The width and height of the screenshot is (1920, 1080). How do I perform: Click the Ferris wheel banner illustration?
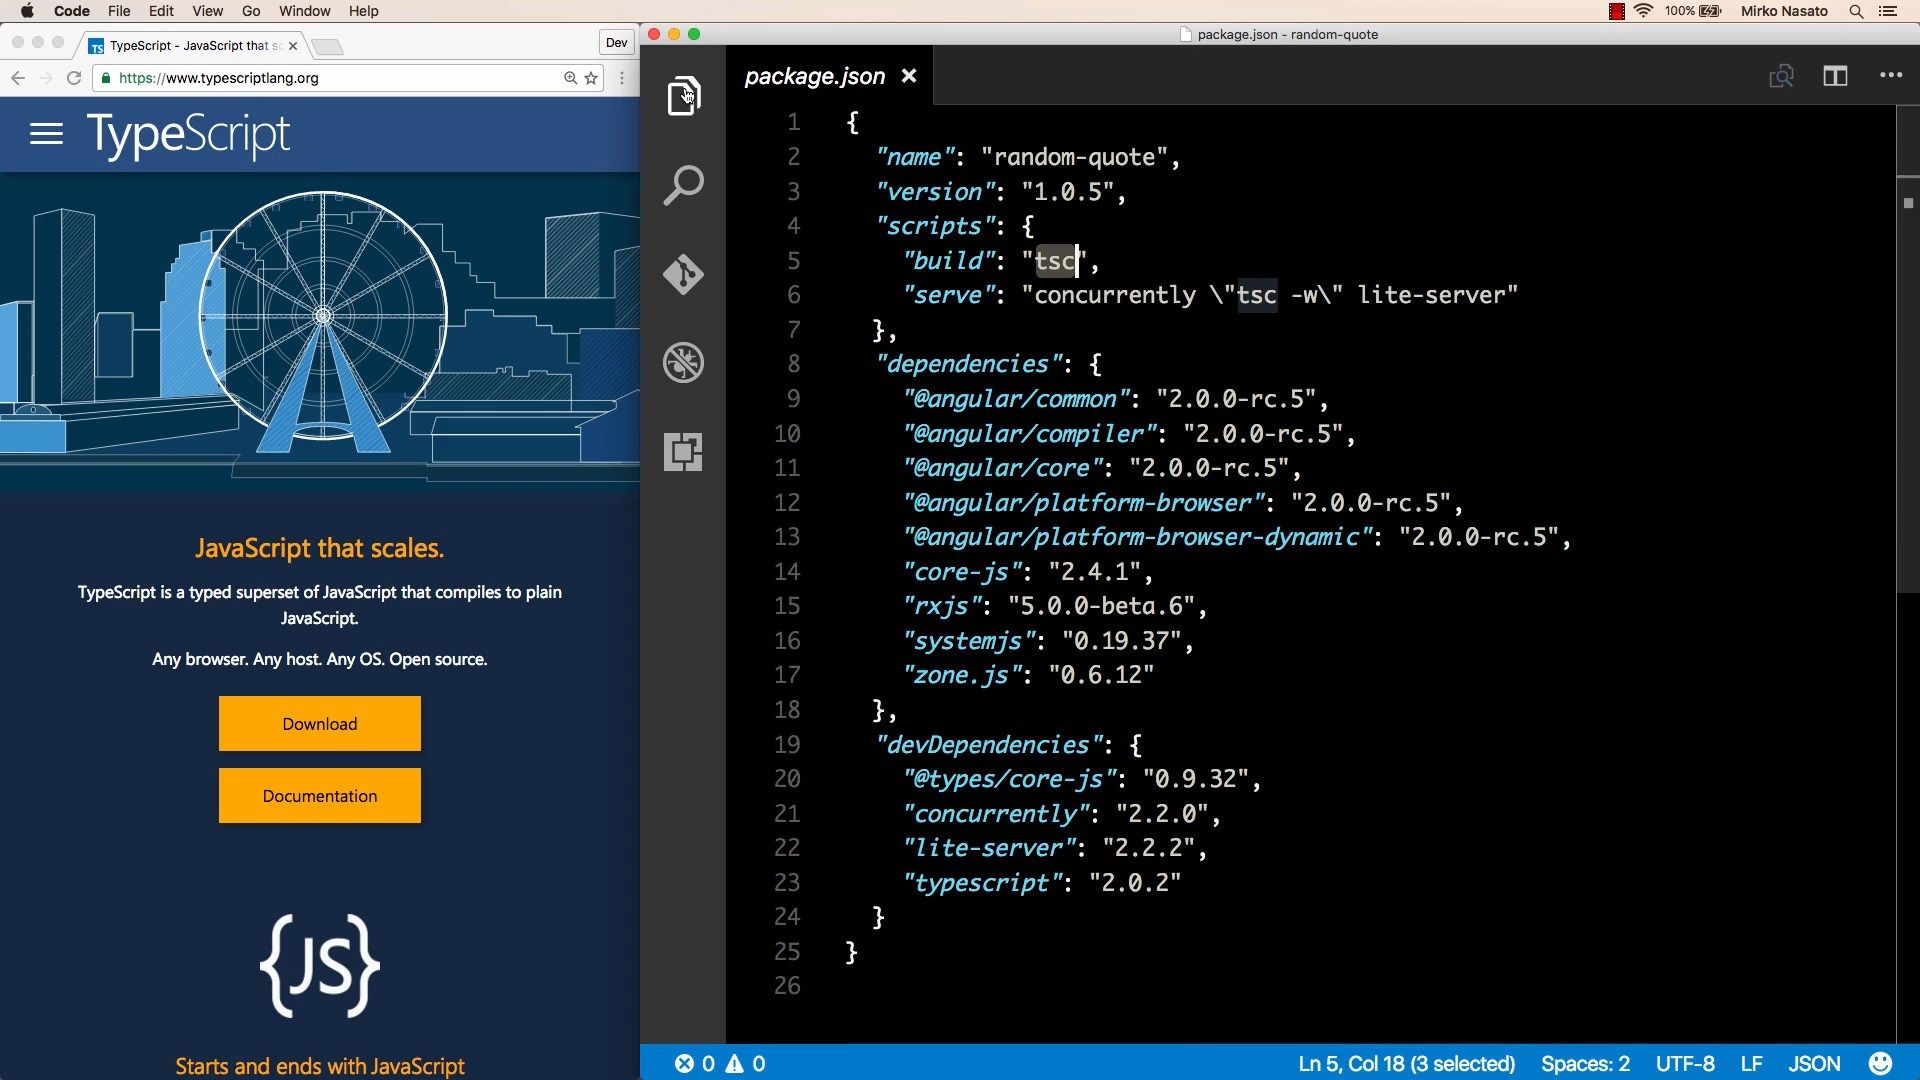(x=320, y=330)
